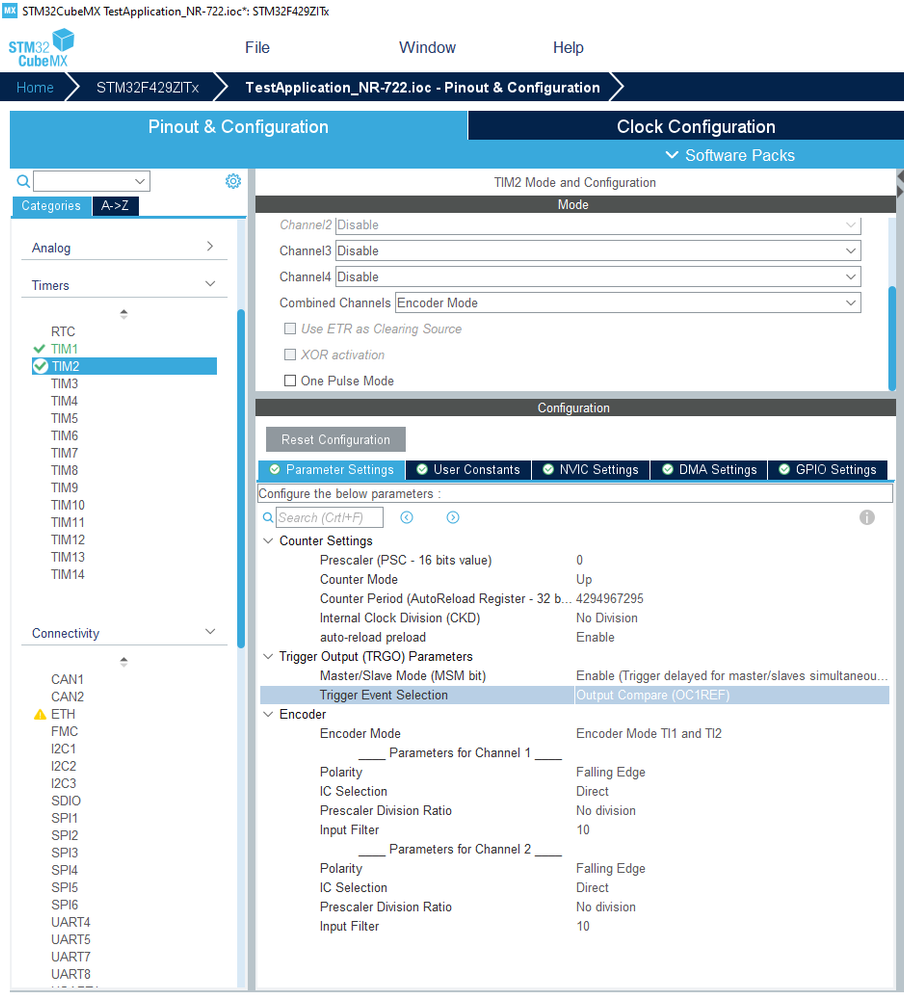
Task: Switch to the NVIC Settings tab
Action: [x=591, y=470]
